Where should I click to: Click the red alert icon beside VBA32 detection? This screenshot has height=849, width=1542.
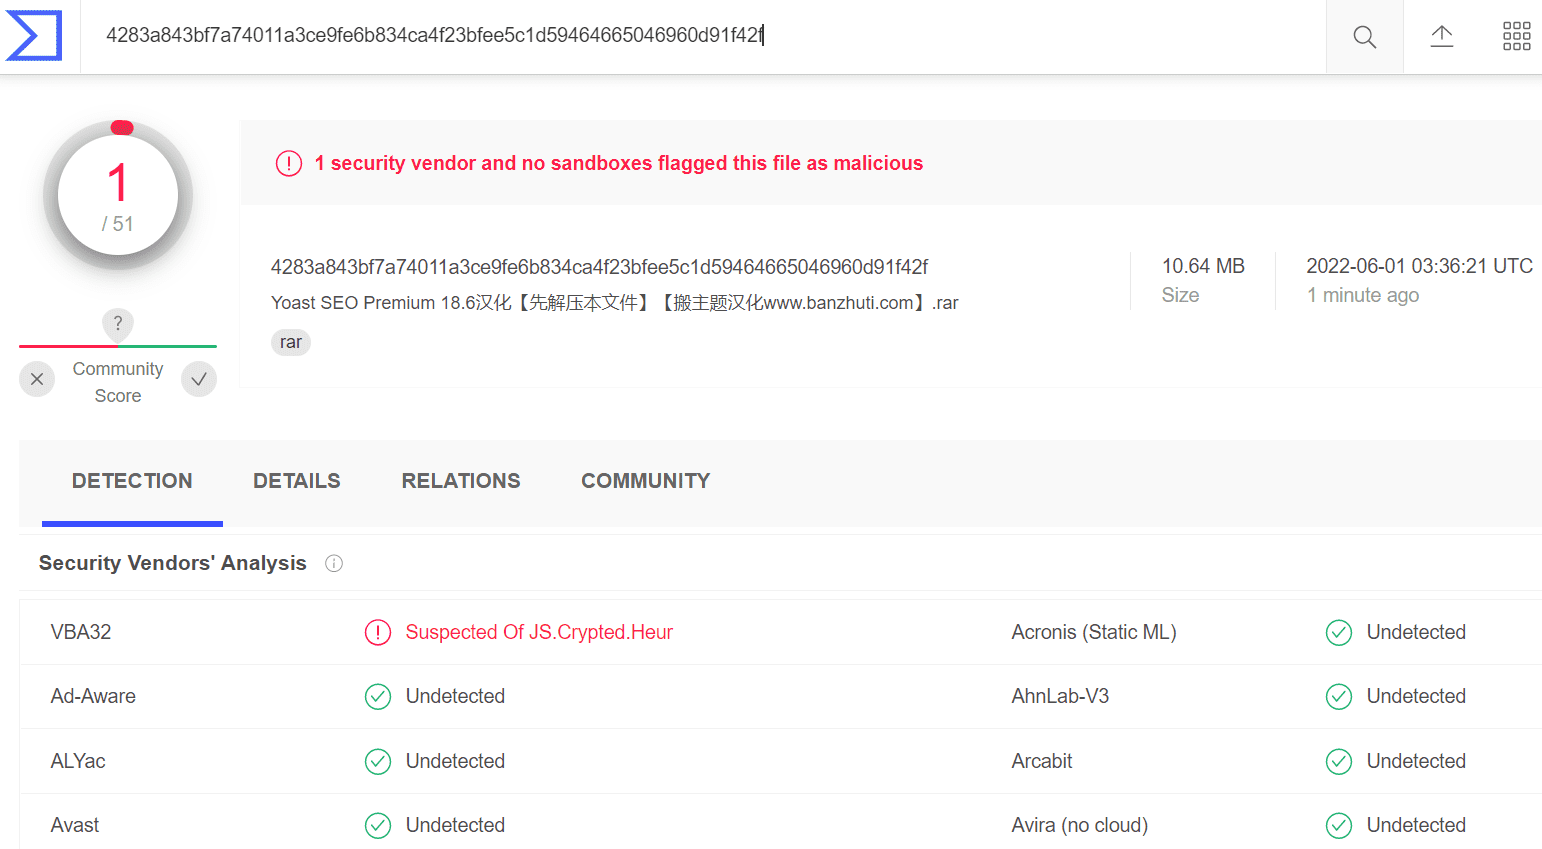tap(378, 633)
